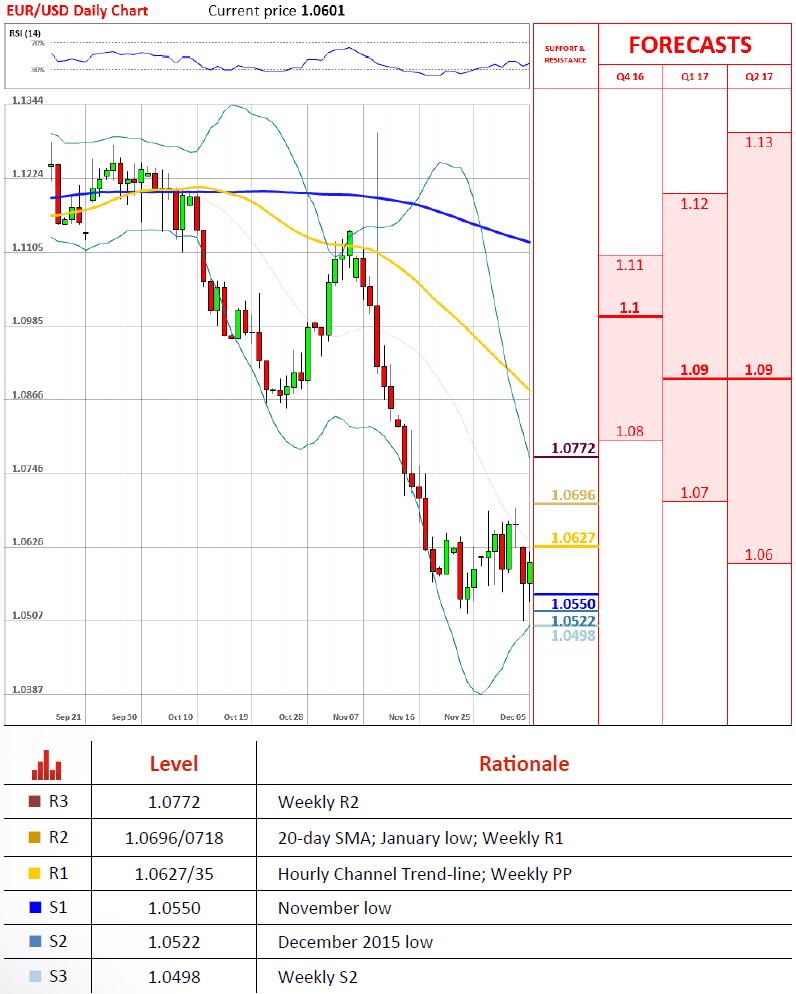Select the Q2 17 column header
This screenshot has height=994, width=796.
point(759,77)
